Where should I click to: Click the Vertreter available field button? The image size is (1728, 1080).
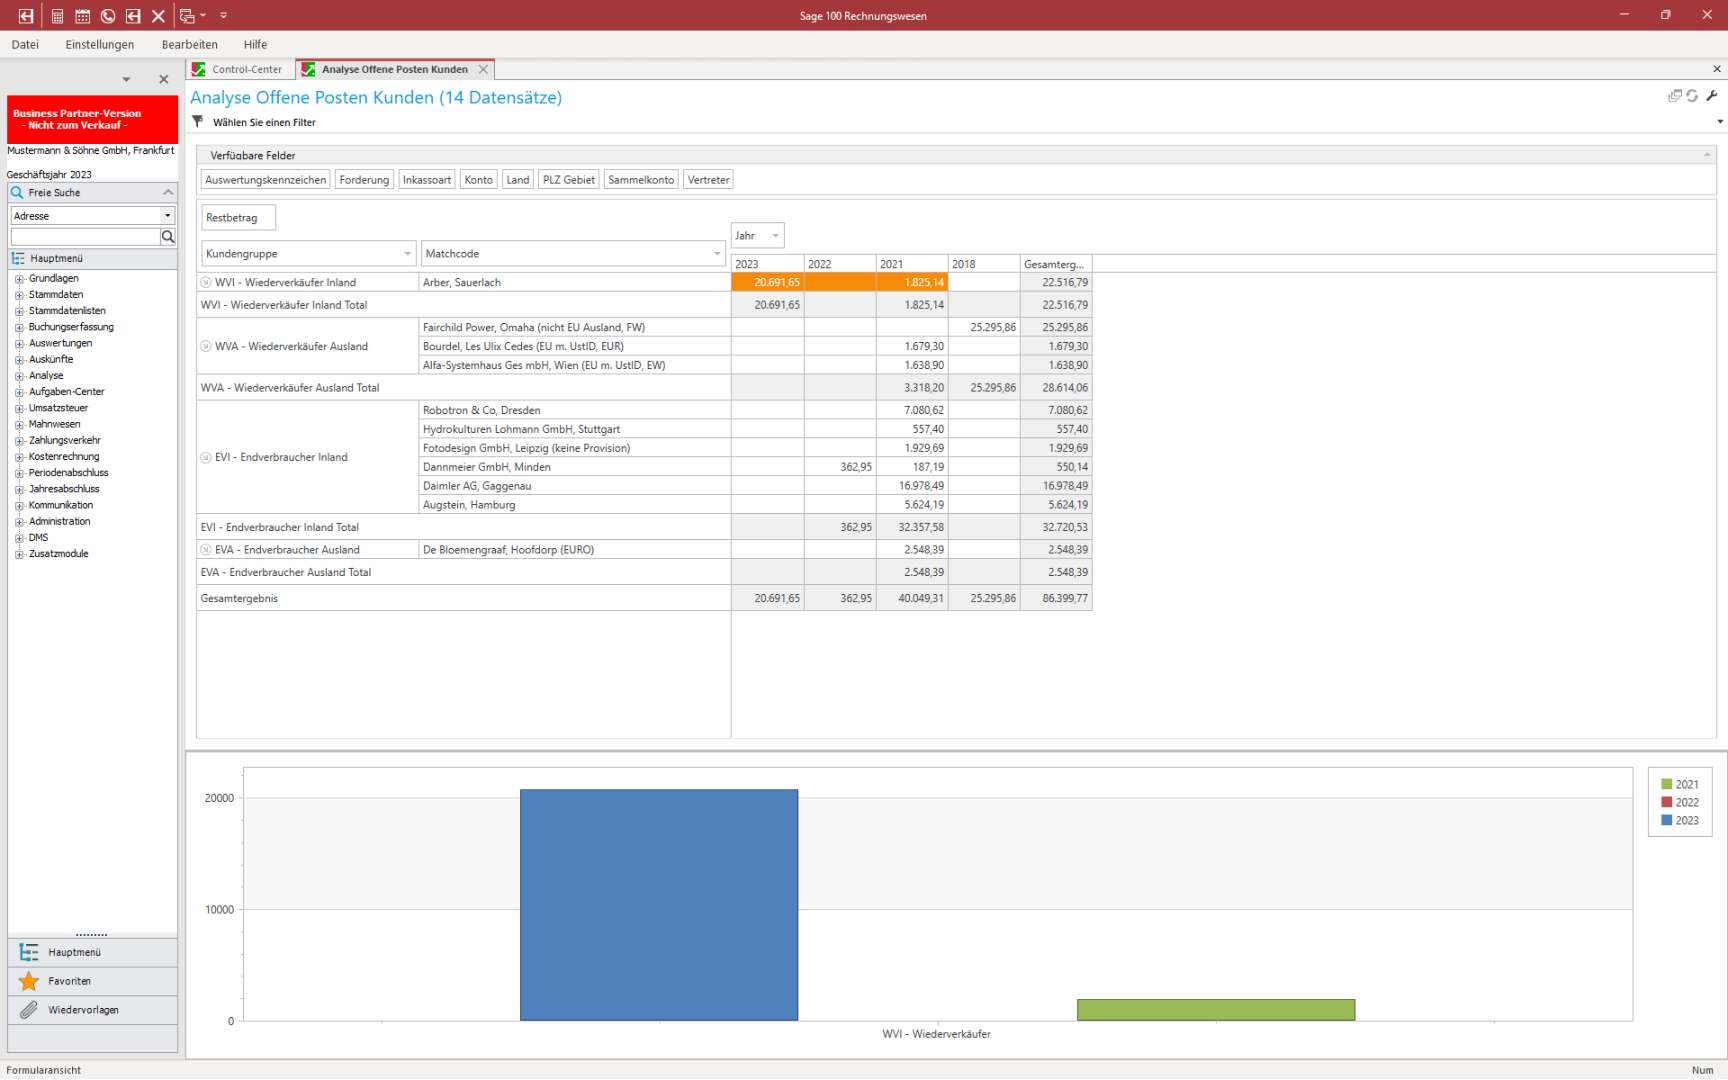[708, 180]
